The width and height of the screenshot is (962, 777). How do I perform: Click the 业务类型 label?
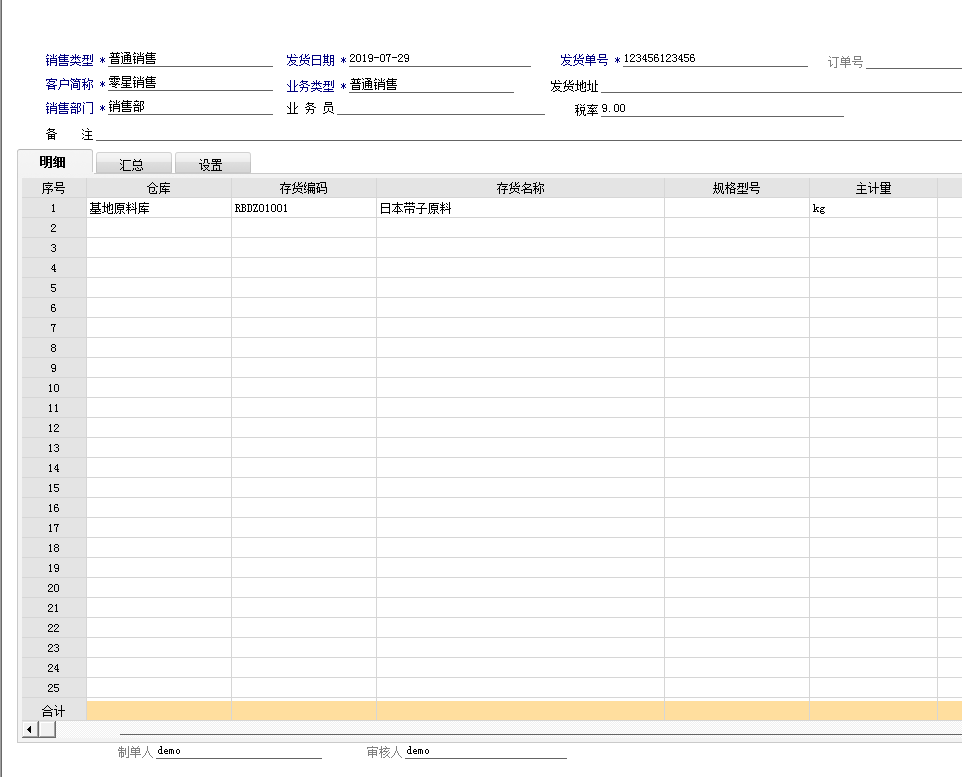point(310,86)
